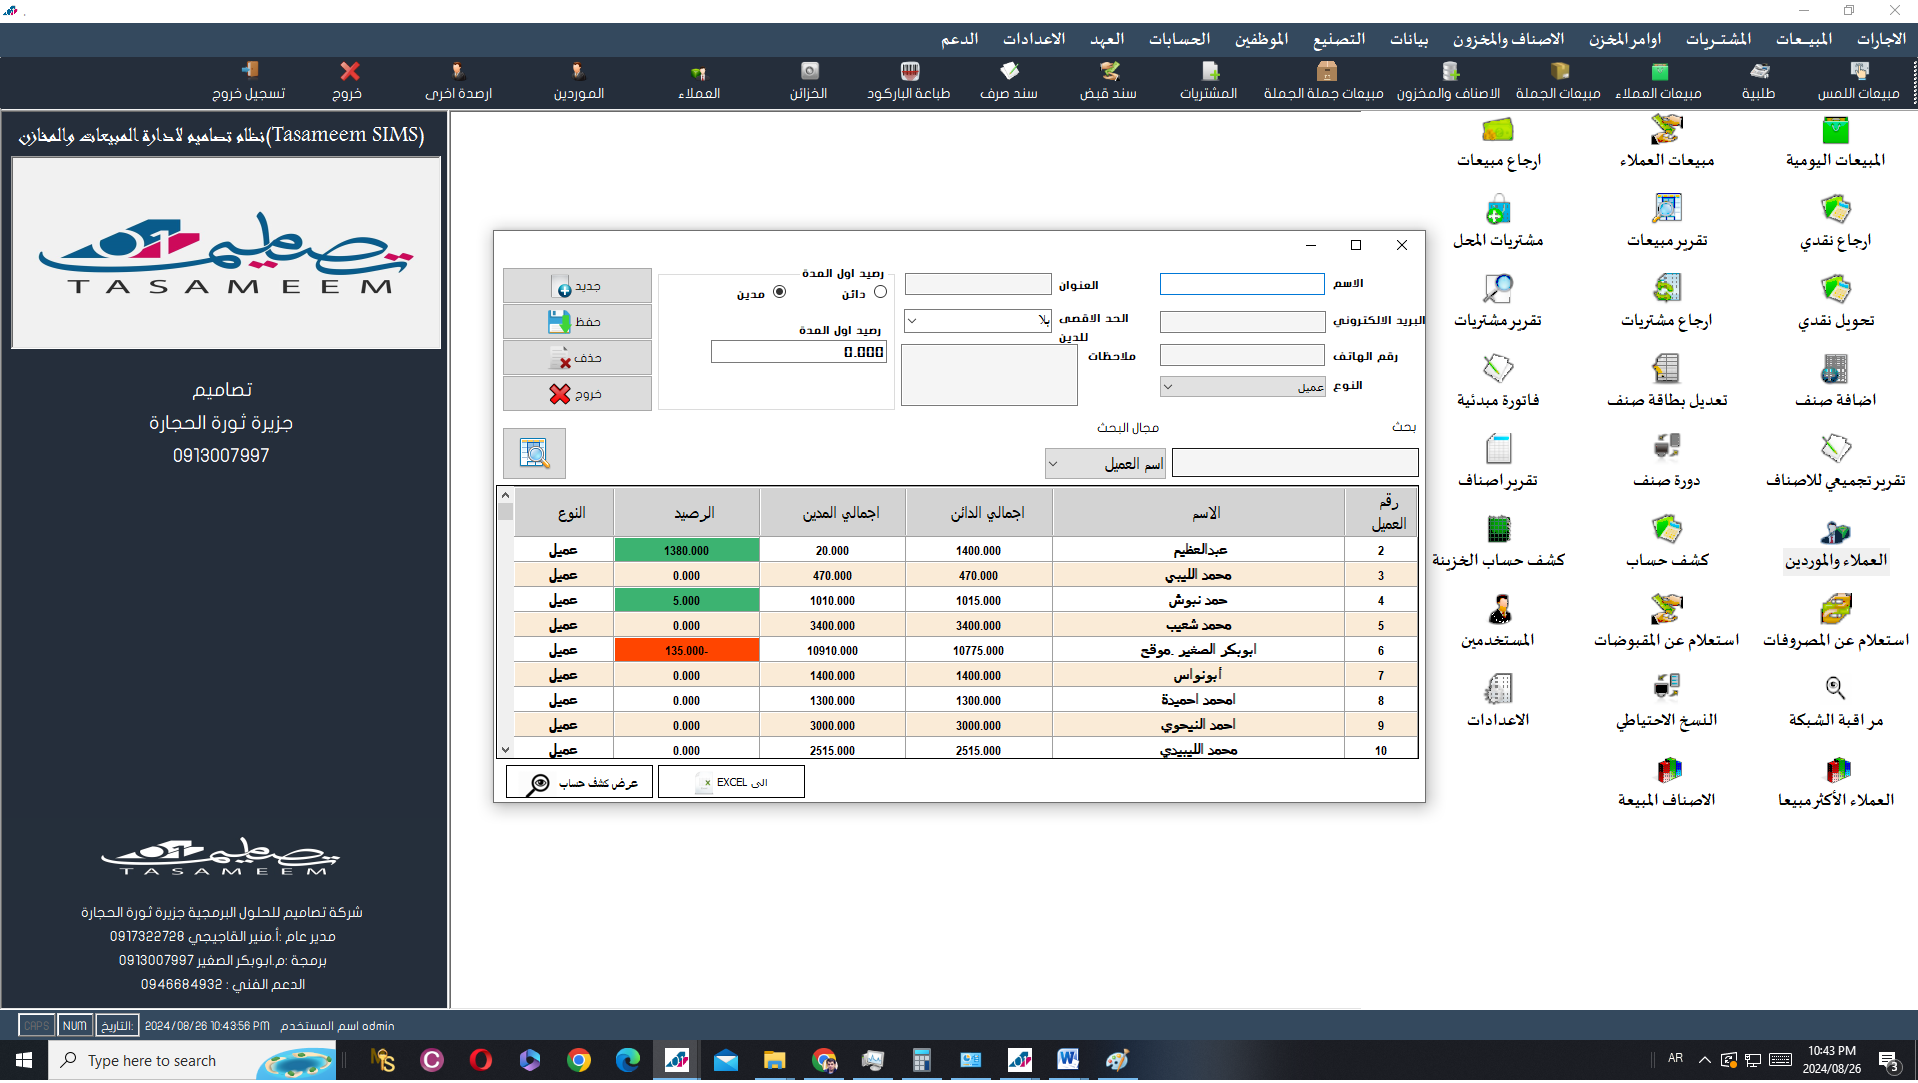Open الاصناف والمخزون toolbar icon
The image size is (1918, 1083).
coord(1449,81)
